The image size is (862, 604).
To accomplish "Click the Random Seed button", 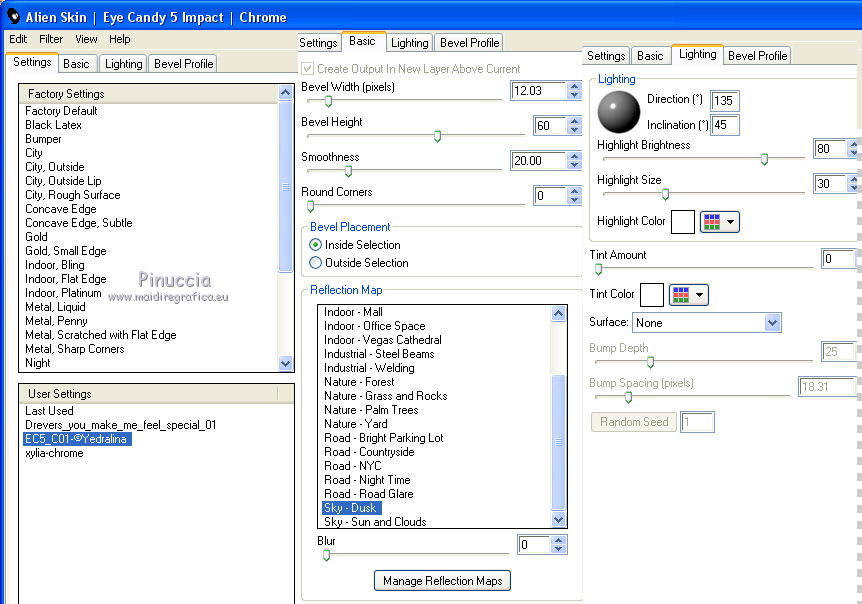I will pos(634,422).
